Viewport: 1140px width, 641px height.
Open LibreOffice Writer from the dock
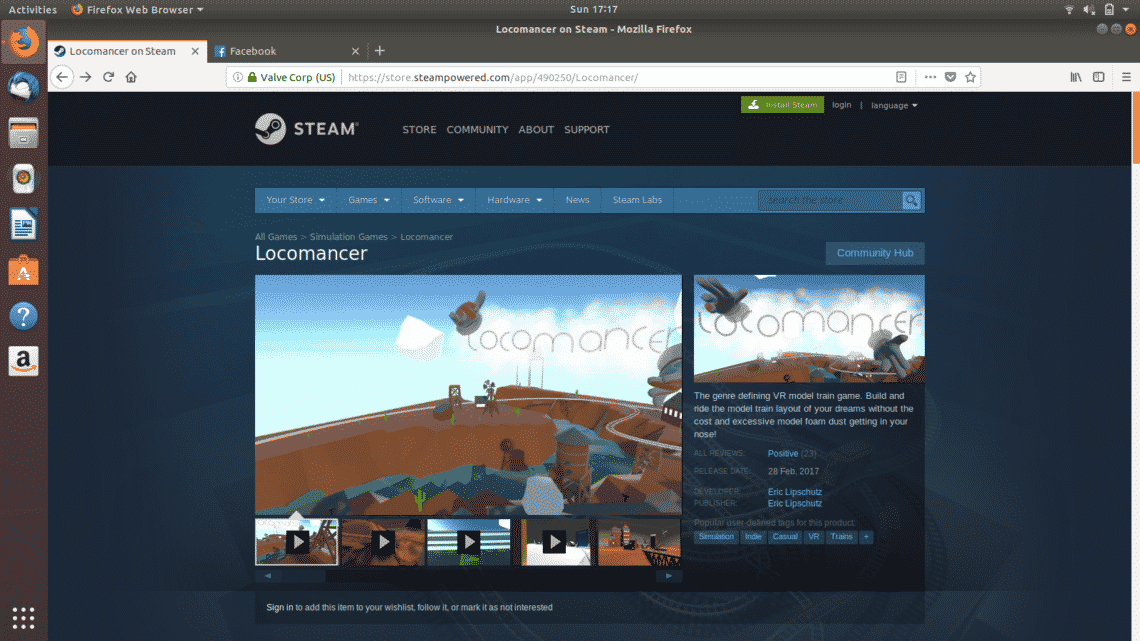coord(23,225)
